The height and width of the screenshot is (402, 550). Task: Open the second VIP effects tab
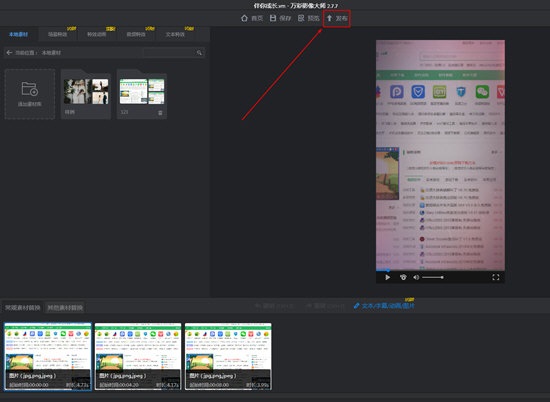click(96, 34)
